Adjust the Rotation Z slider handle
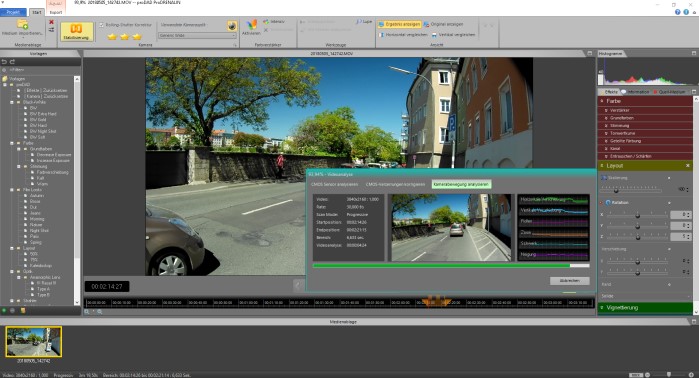Image resolution: width=699 pixels, height=378 pixels. [x=637, y=237]
